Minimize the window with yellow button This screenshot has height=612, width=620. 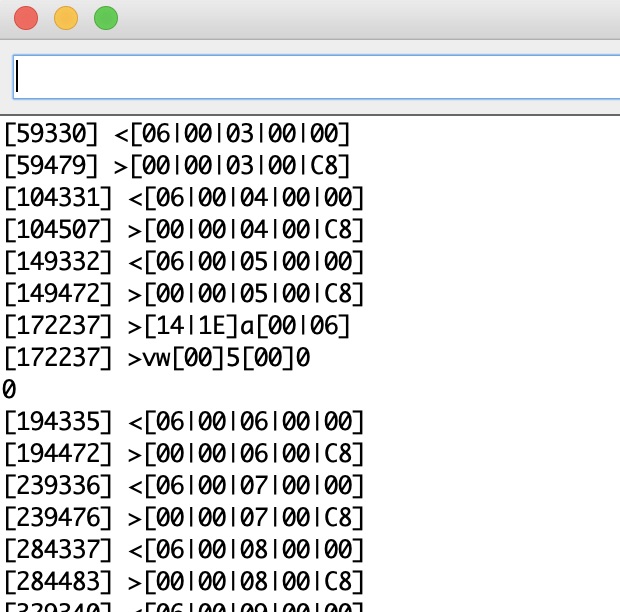(x=66, y=18)
